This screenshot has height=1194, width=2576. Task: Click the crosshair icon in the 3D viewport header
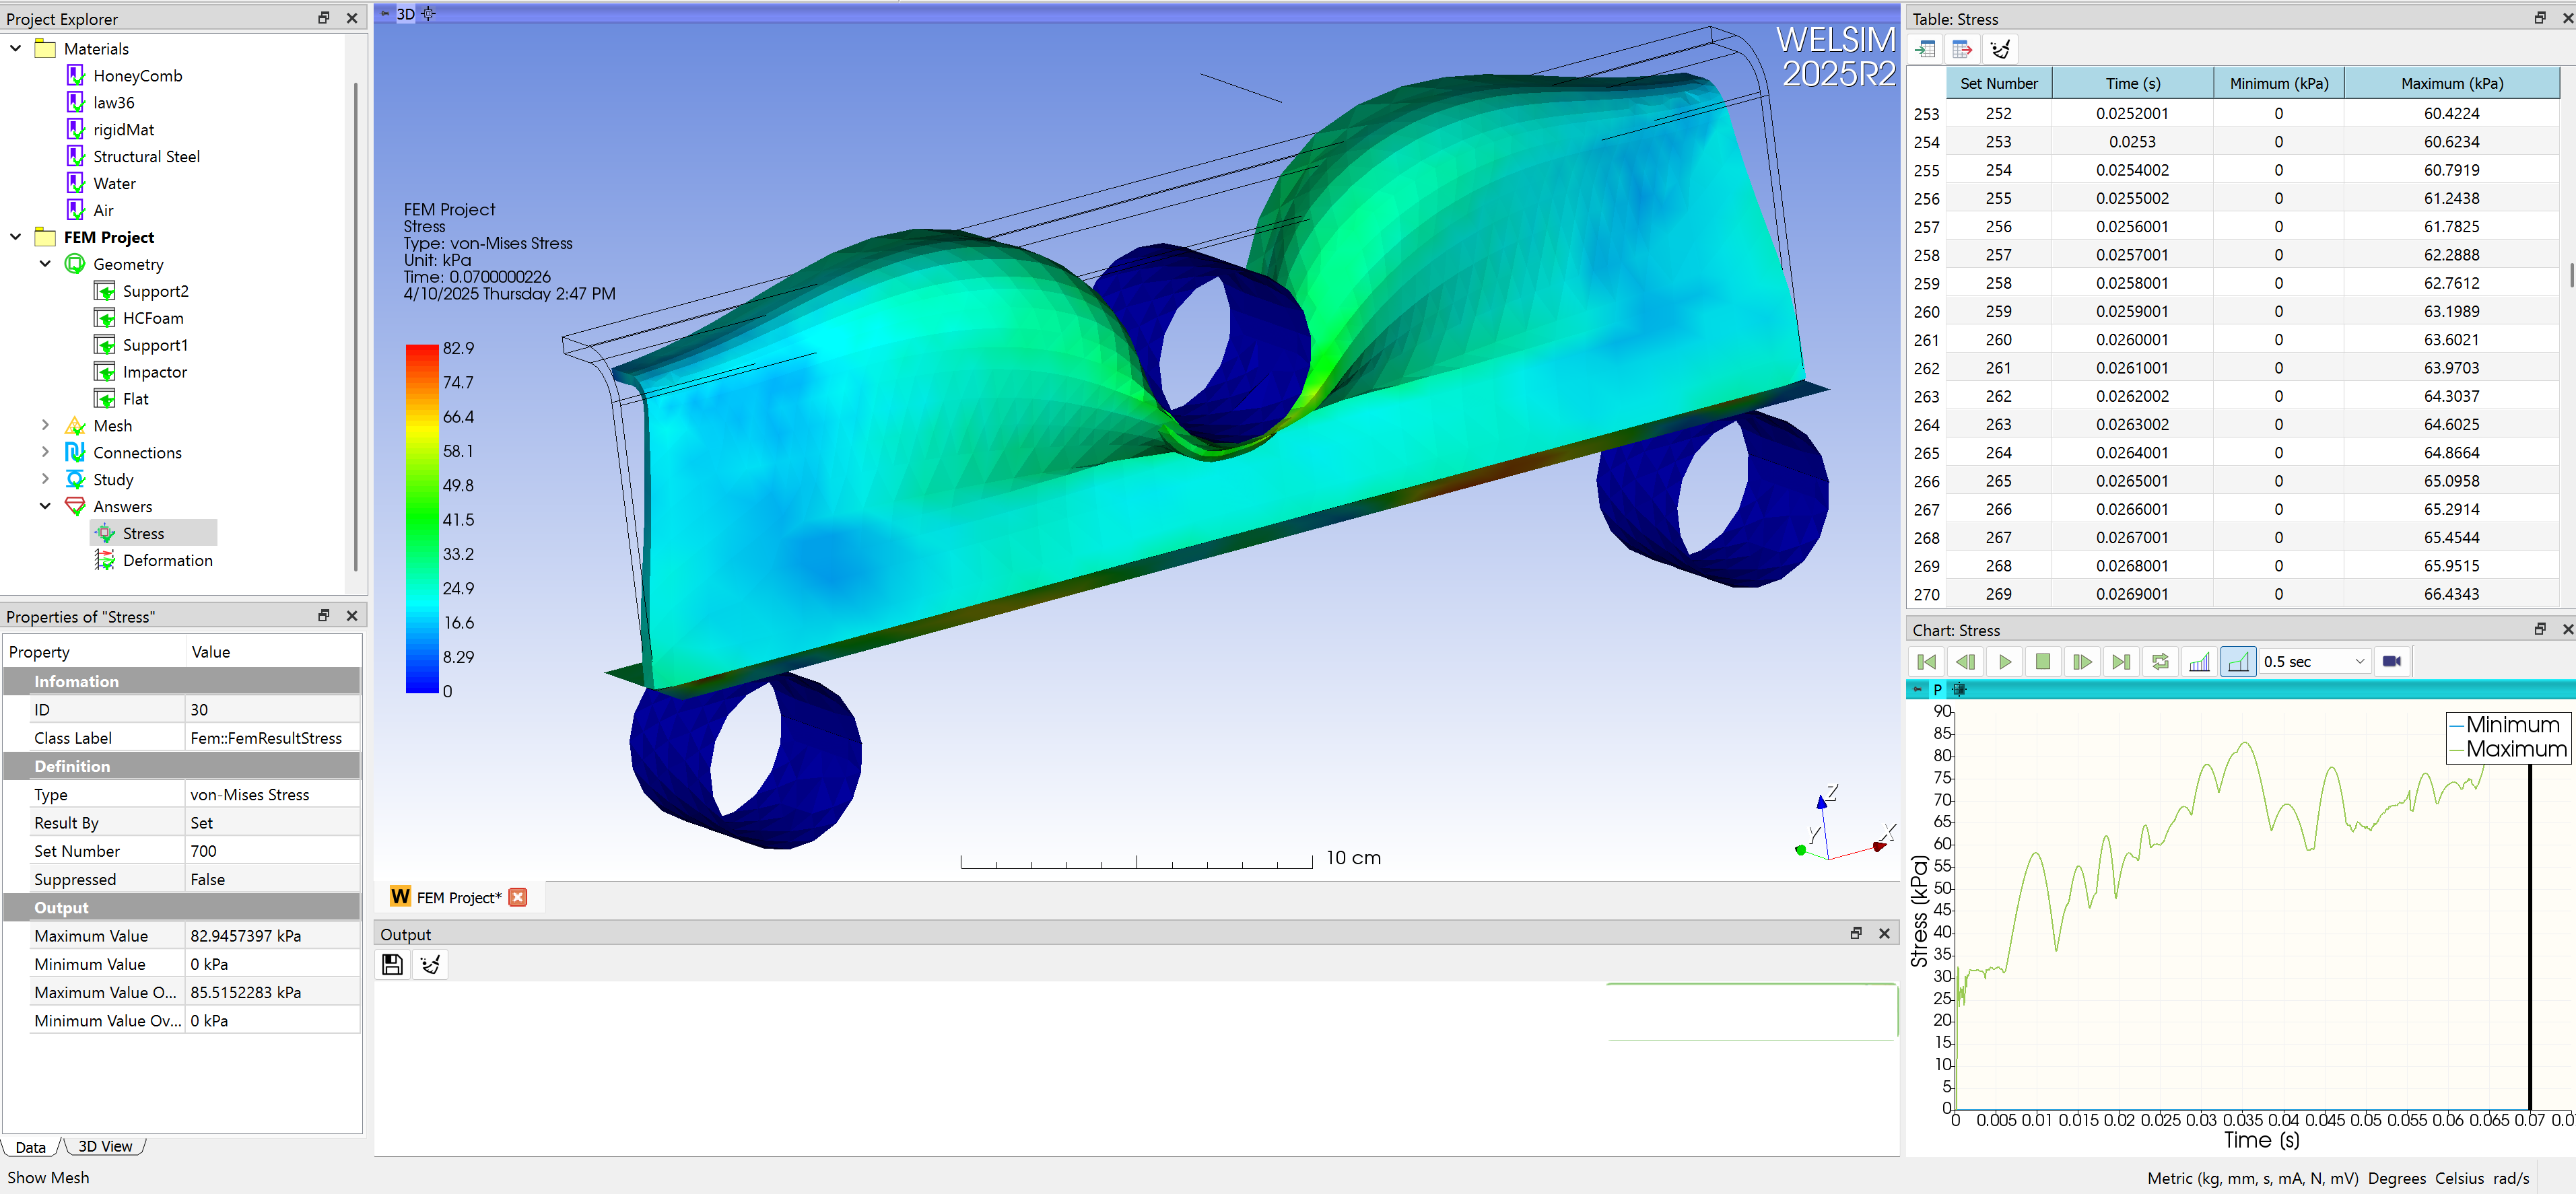pos(428,14)
